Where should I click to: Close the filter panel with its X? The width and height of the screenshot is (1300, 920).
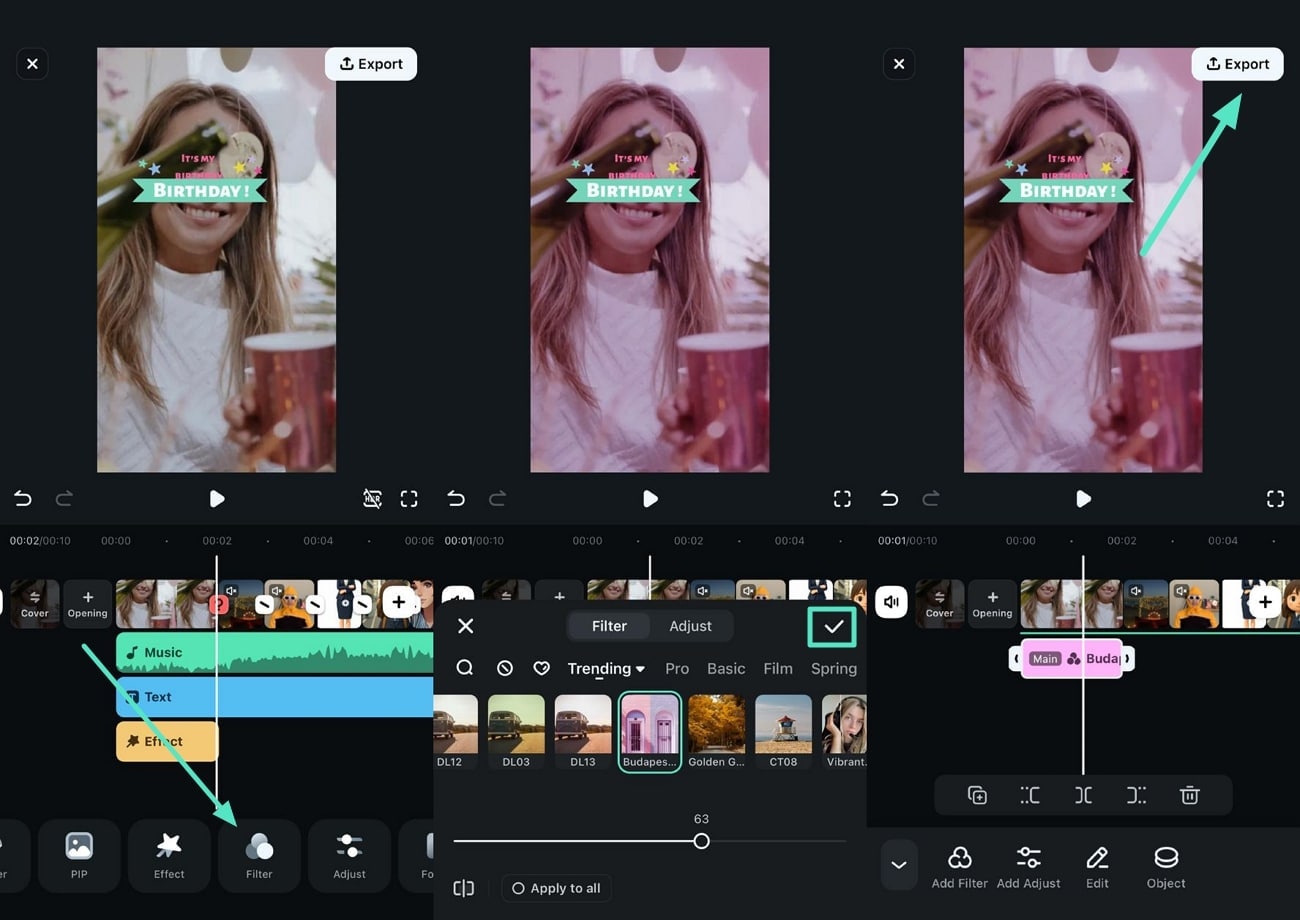465,626
